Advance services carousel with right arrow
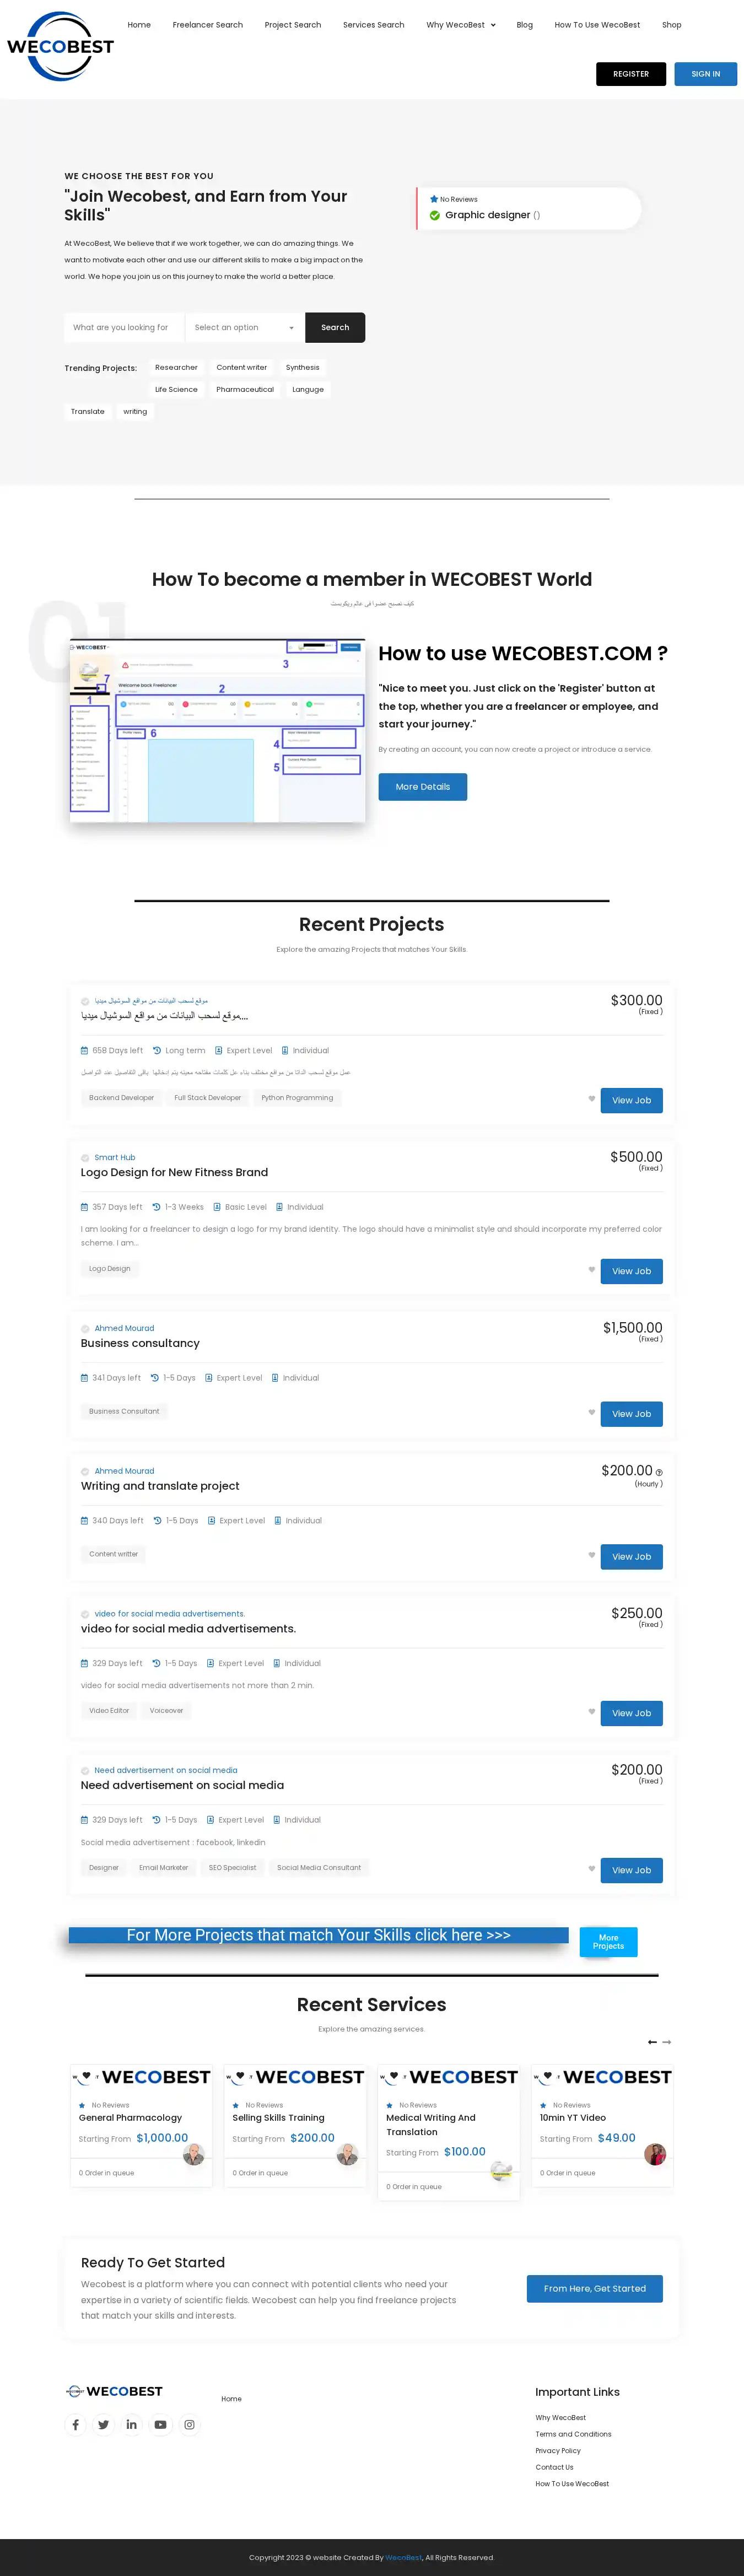Screen dimensions: 744x2576 pos(667,2042)
